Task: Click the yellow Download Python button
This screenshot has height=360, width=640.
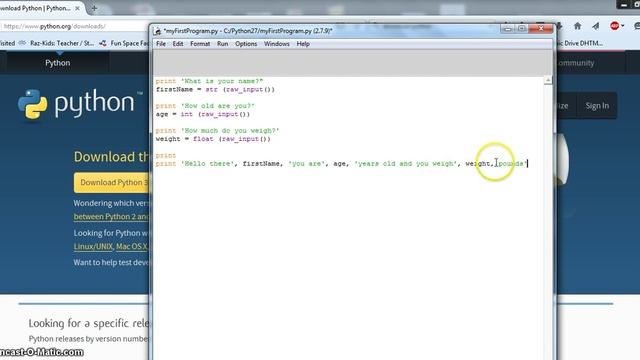Action: tap(112, 182)
